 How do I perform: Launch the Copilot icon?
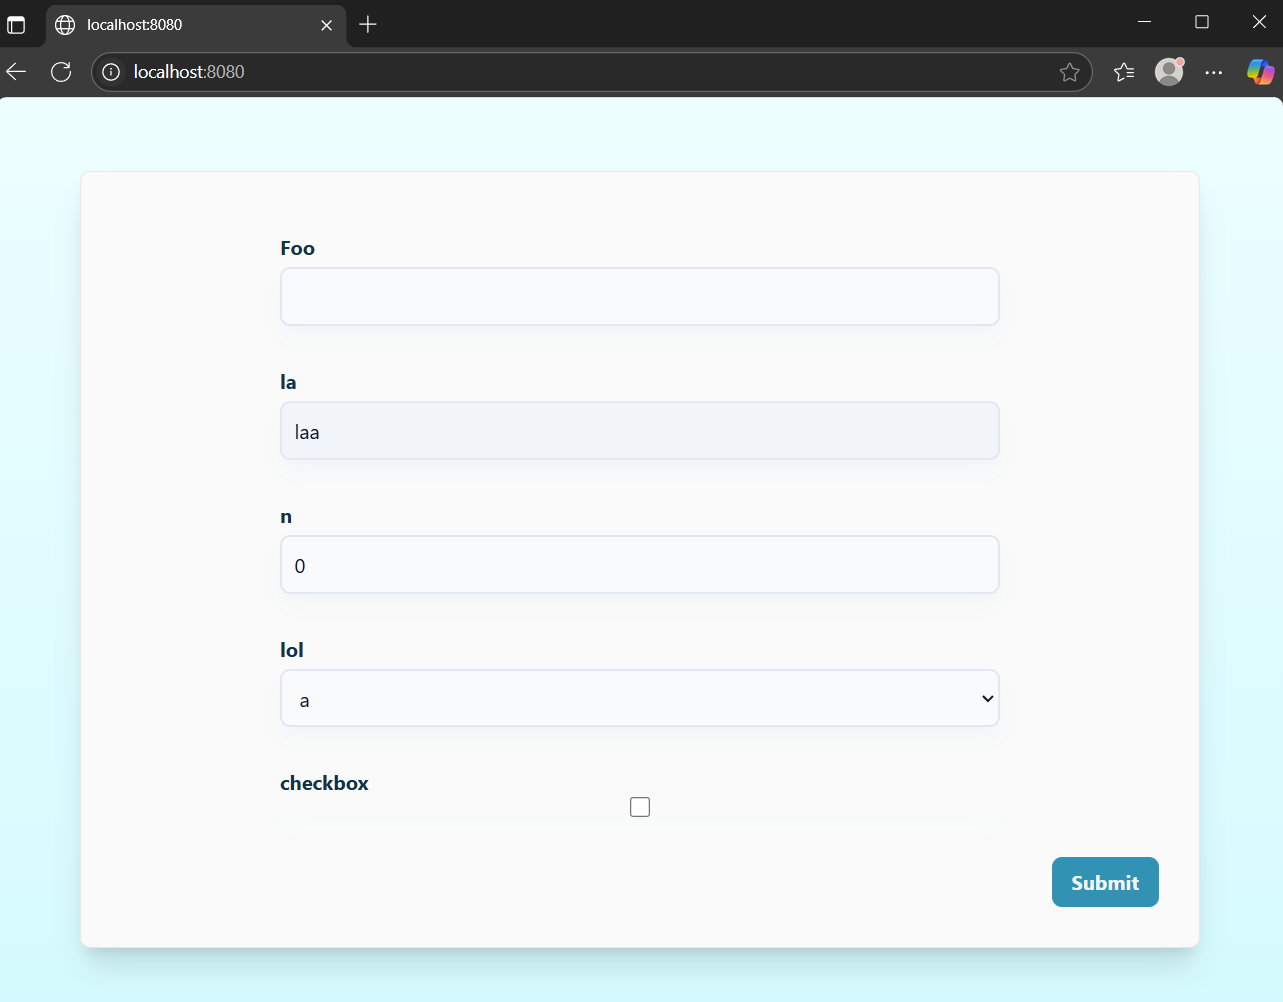point(1260,72)
